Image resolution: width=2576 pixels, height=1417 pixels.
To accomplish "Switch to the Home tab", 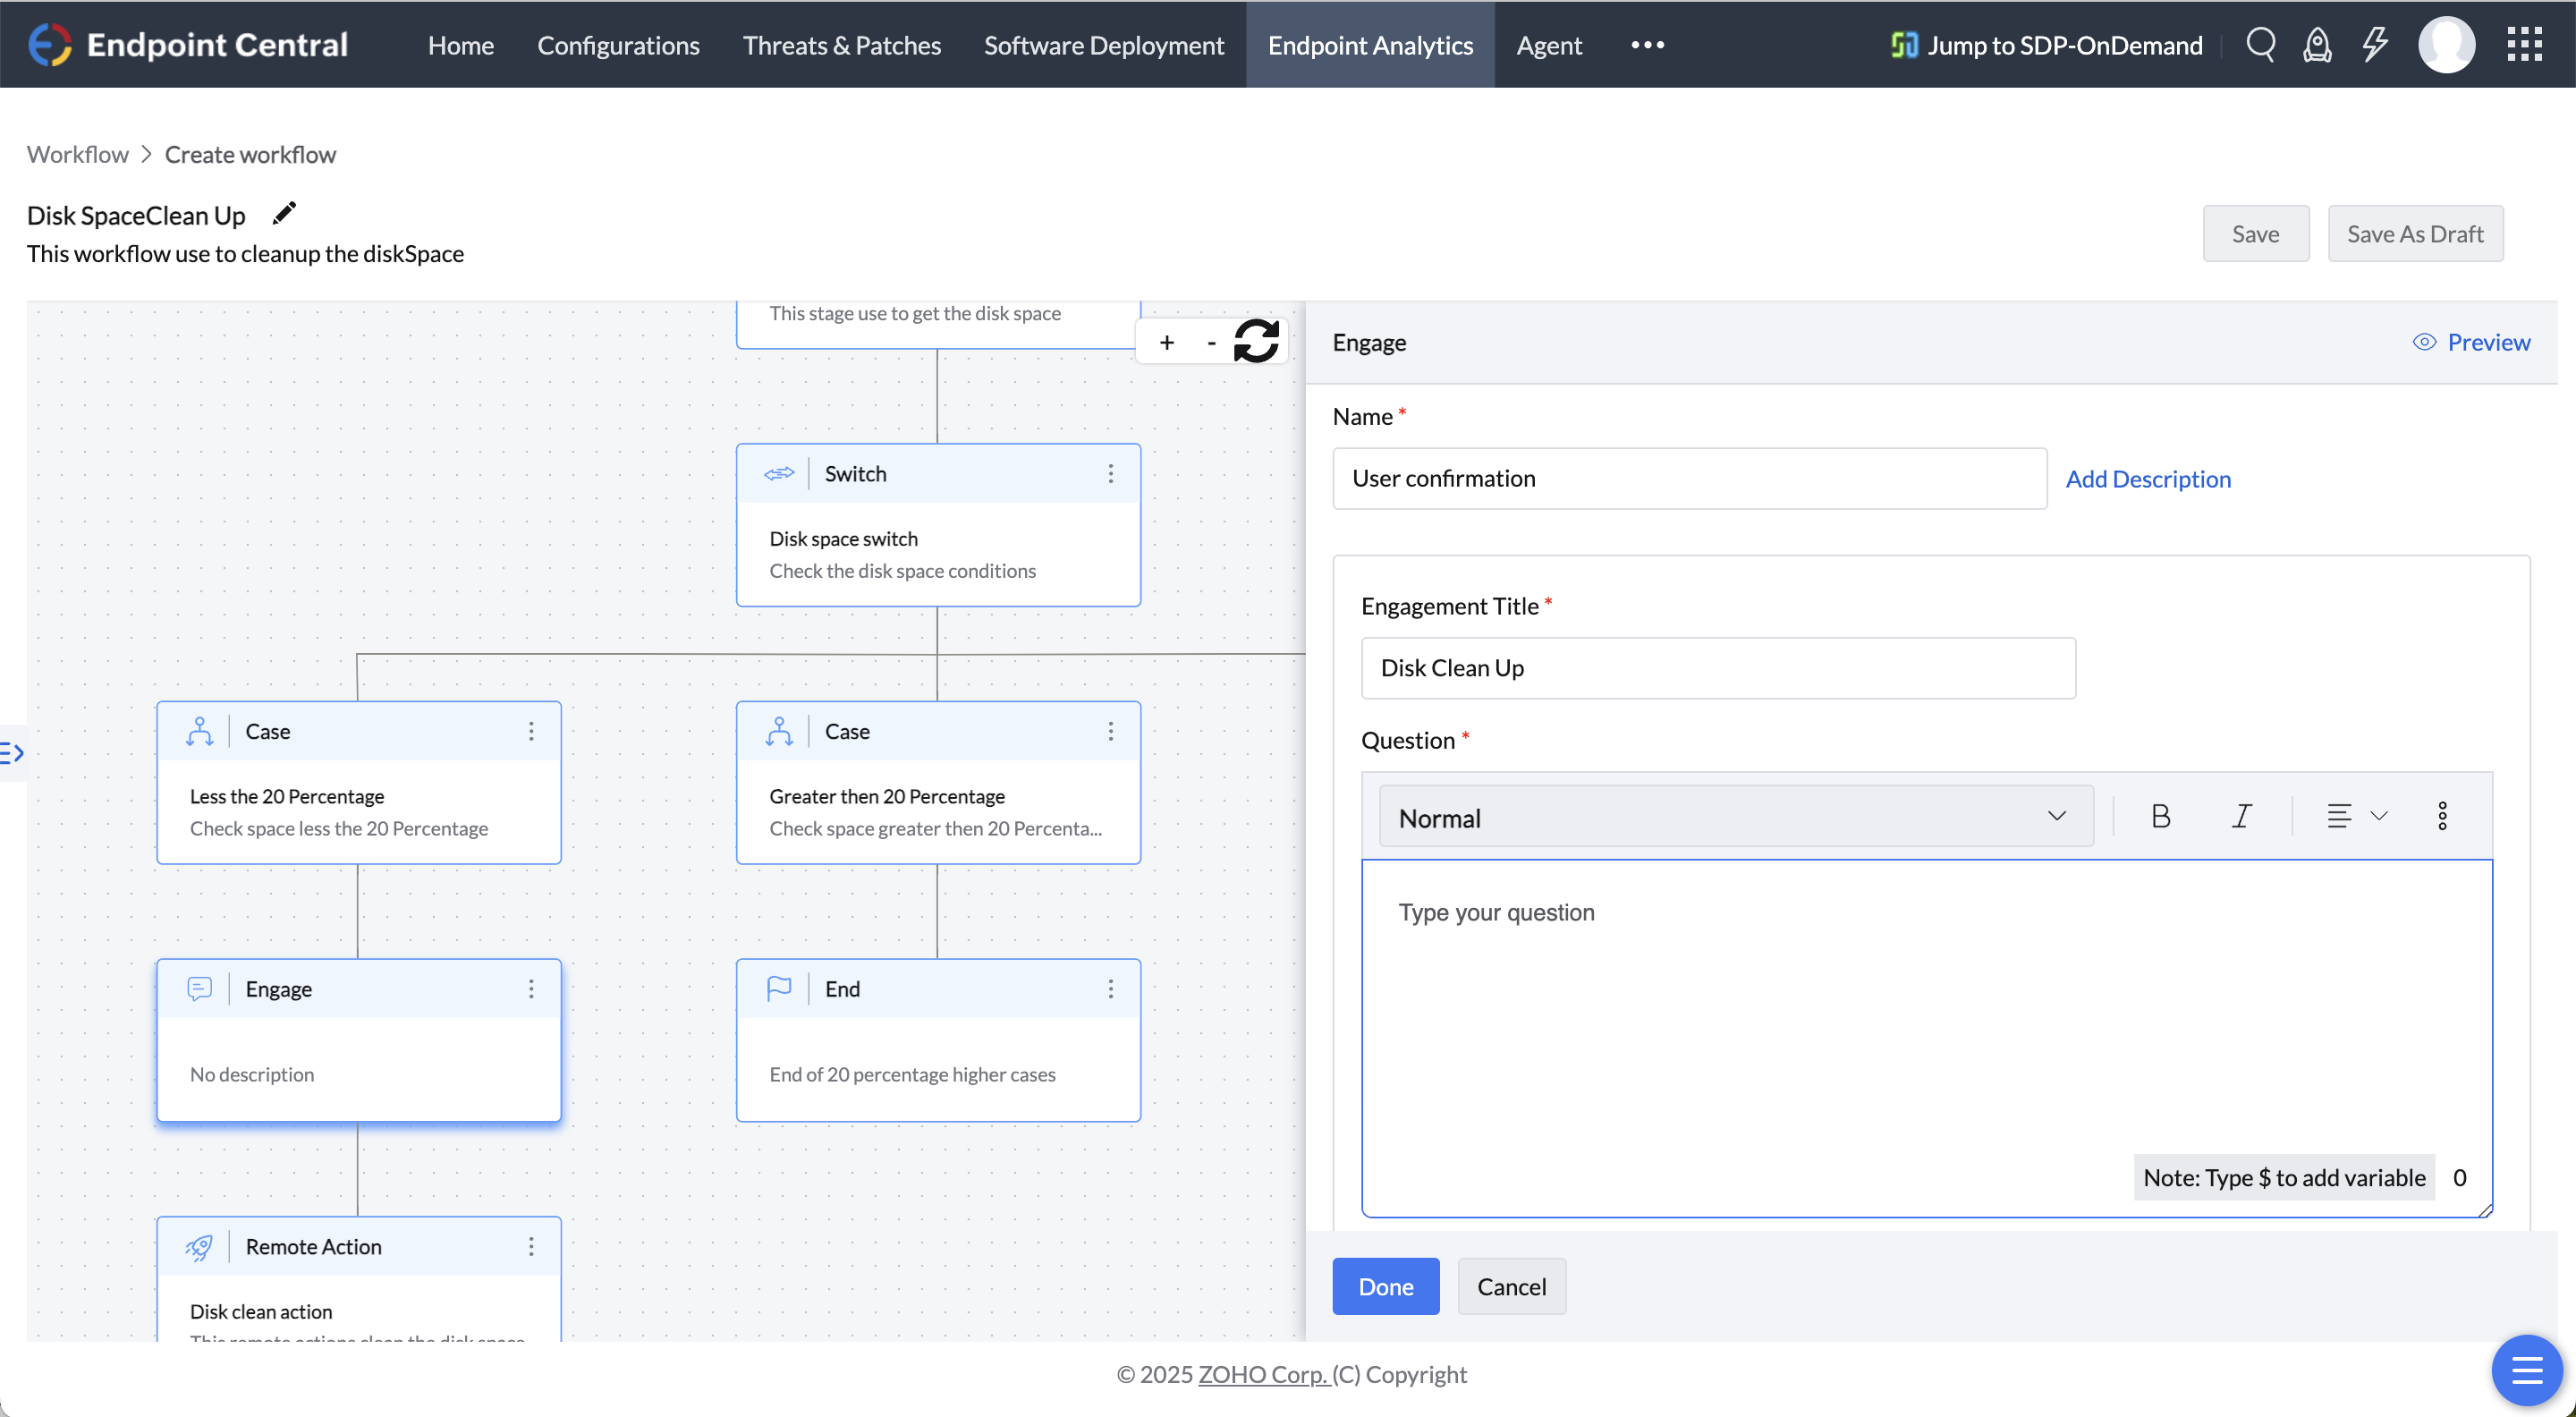I will point(460,44).
